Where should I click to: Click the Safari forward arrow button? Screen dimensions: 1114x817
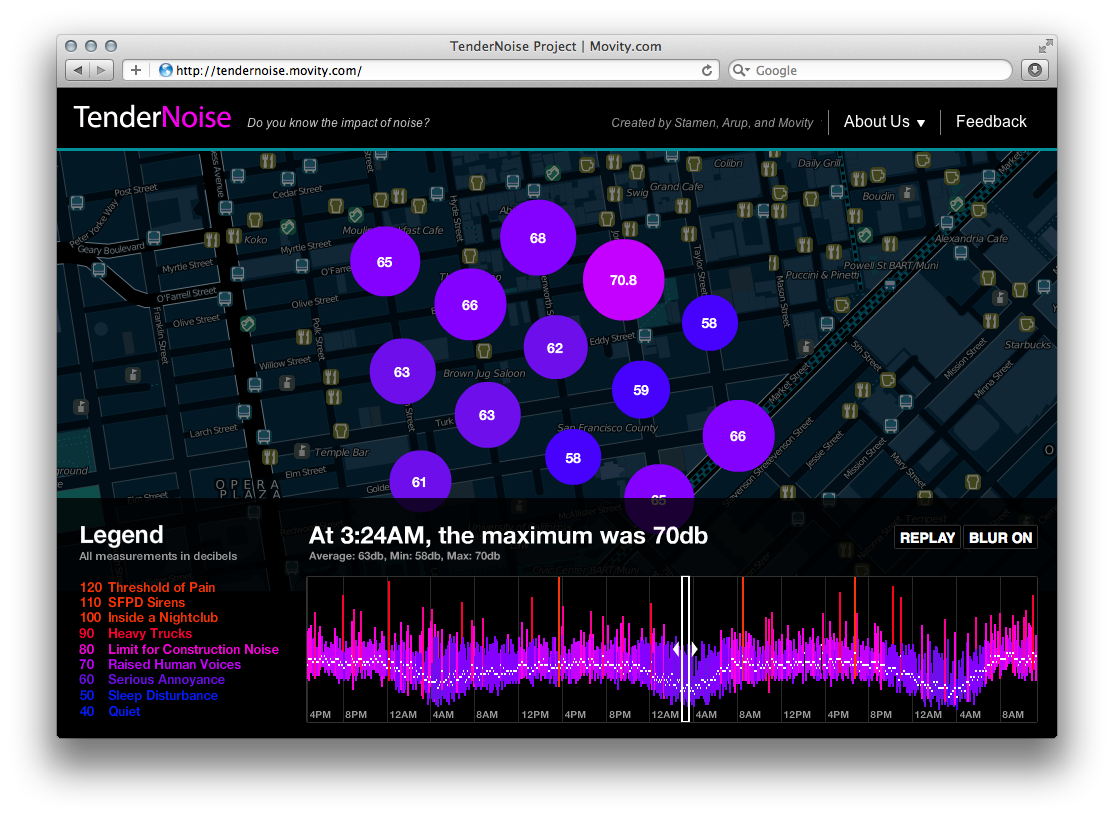click(x=102, y=70)
